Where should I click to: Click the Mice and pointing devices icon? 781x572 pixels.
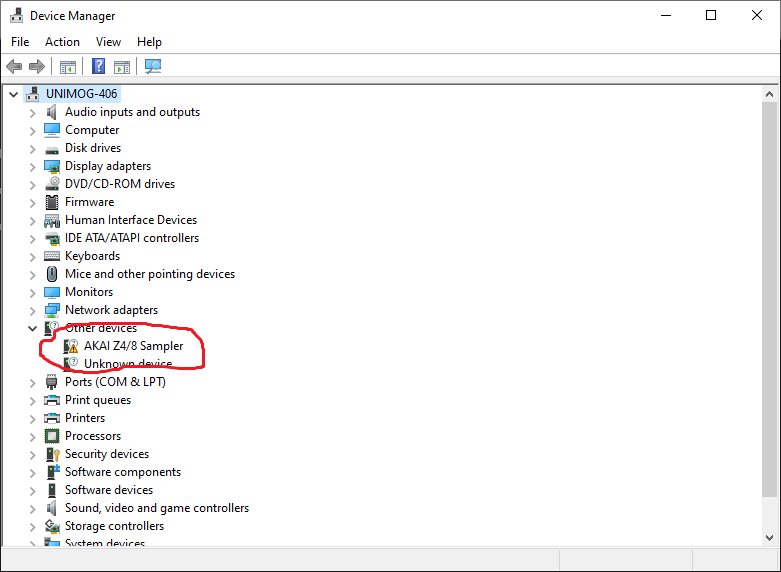pos(52,274)
